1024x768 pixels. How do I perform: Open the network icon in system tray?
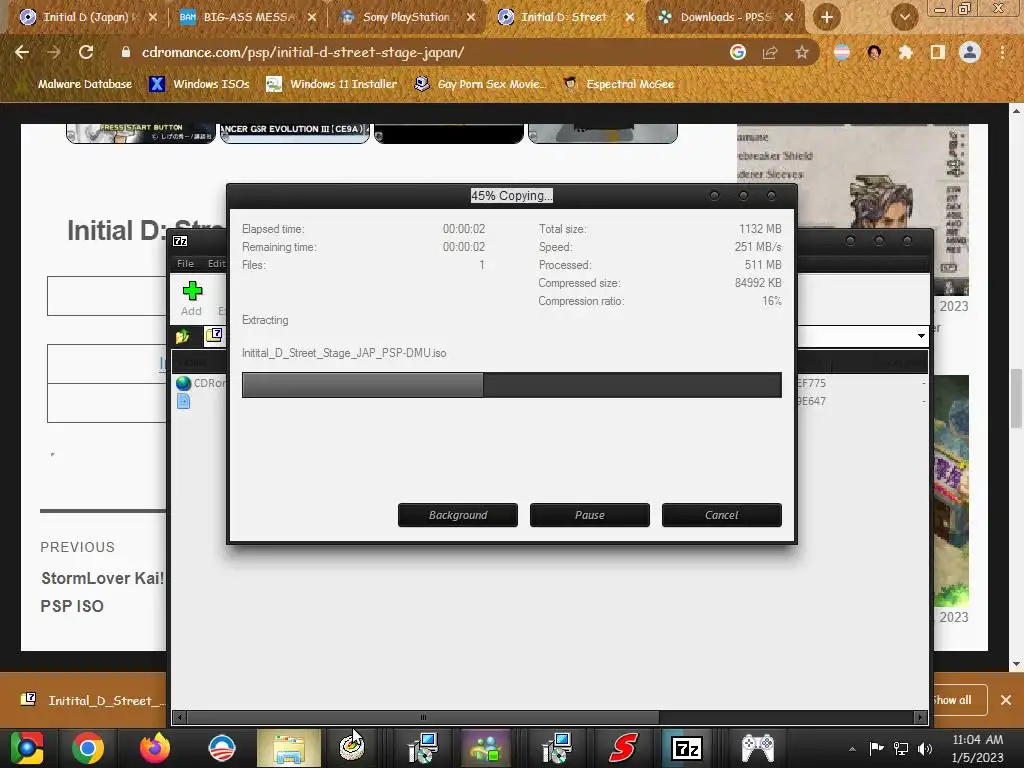pos(901,748)
